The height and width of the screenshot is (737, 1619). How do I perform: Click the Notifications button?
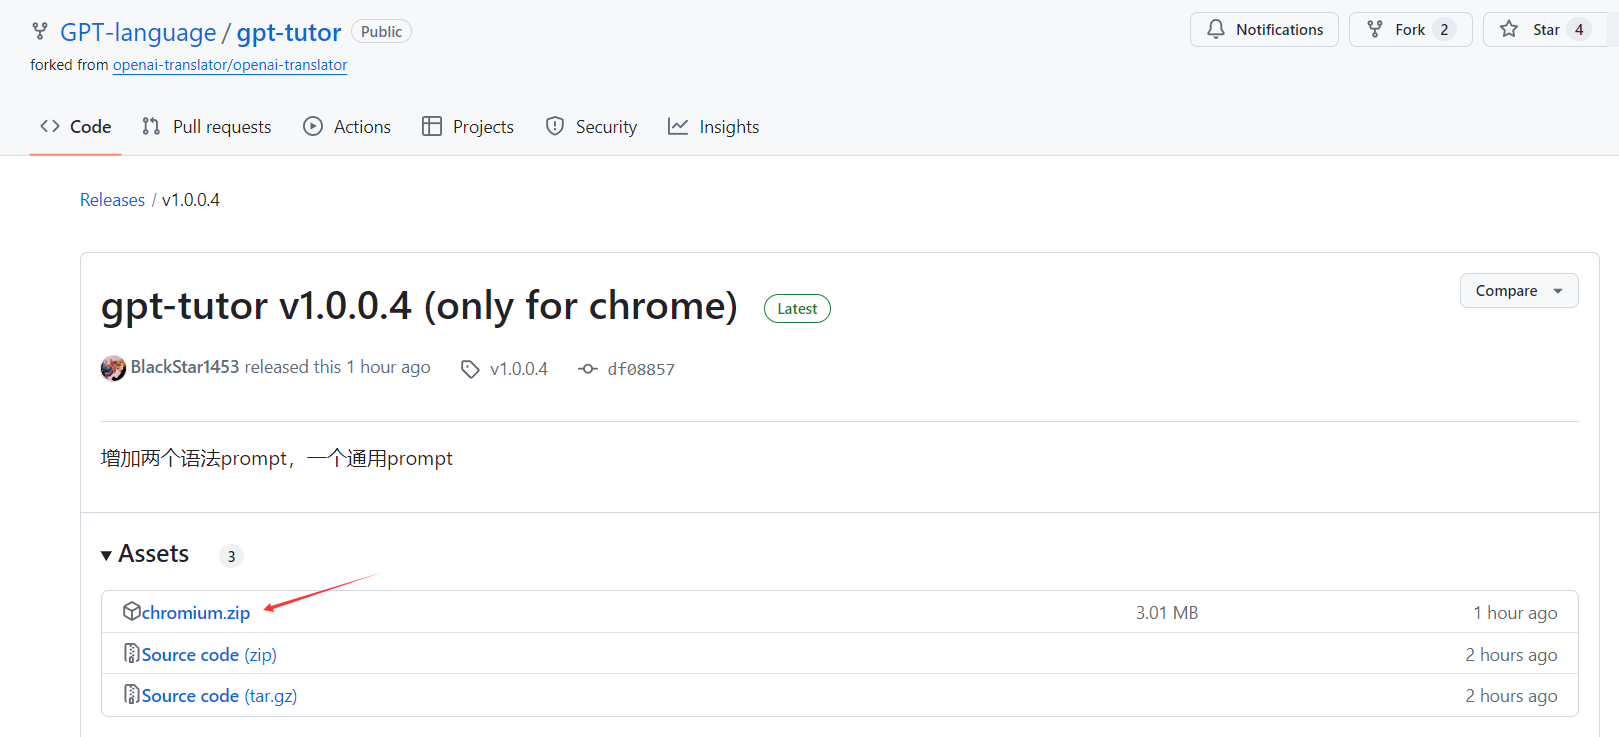tap(1264, 29)
